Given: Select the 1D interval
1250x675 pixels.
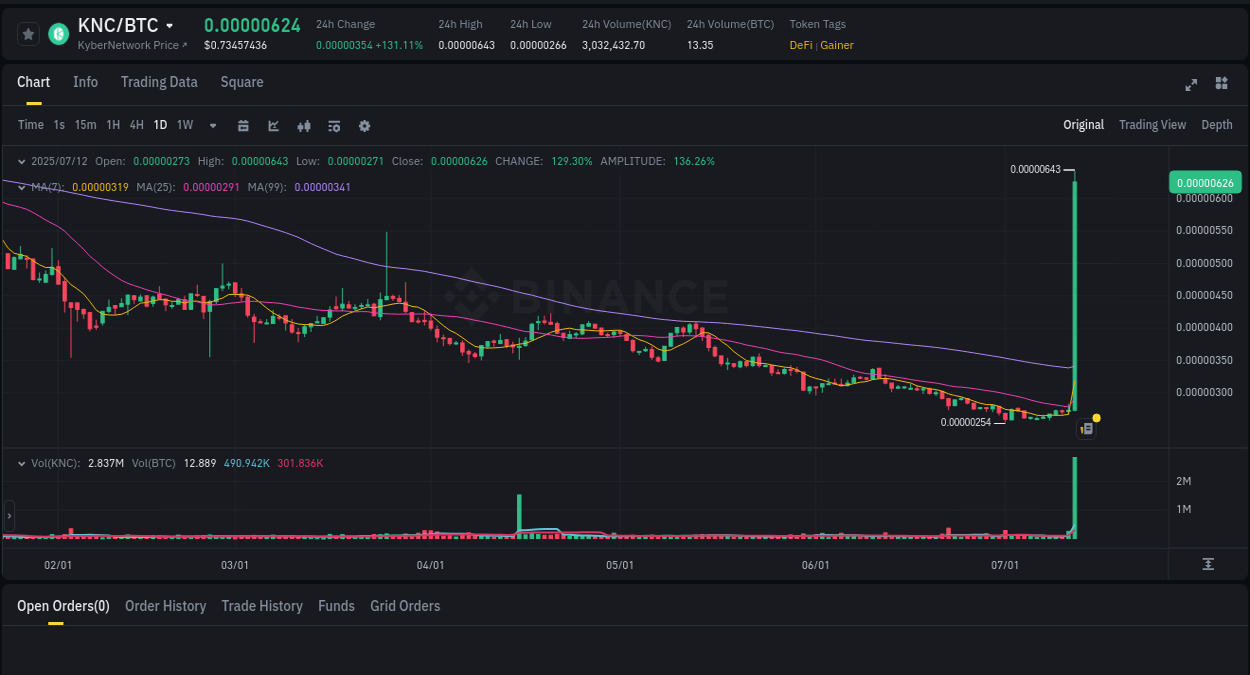Looking at the screenshot, I should [160, 125].
